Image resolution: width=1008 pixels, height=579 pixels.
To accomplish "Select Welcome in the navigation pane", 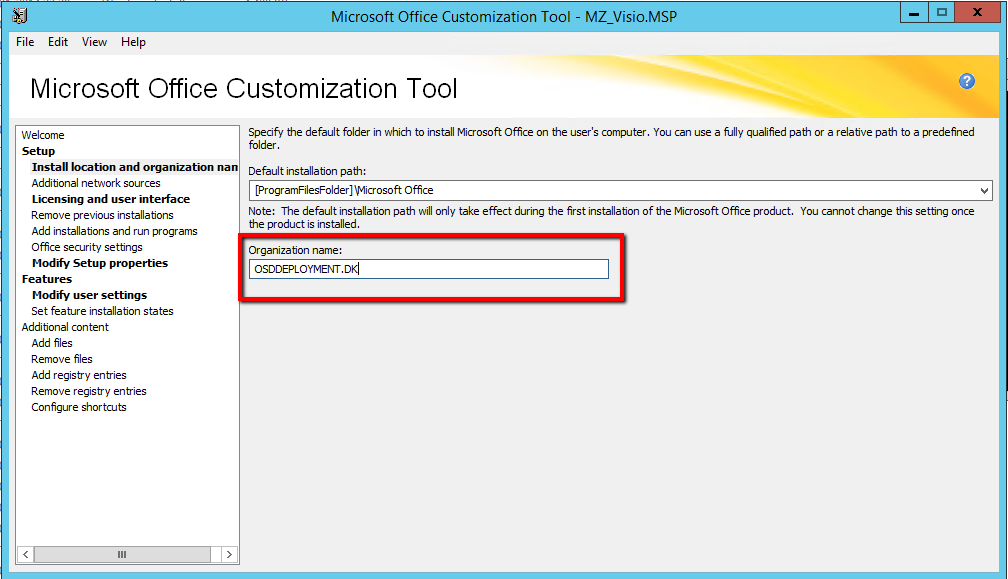I will pyautogui.click(x=43, y=135).
